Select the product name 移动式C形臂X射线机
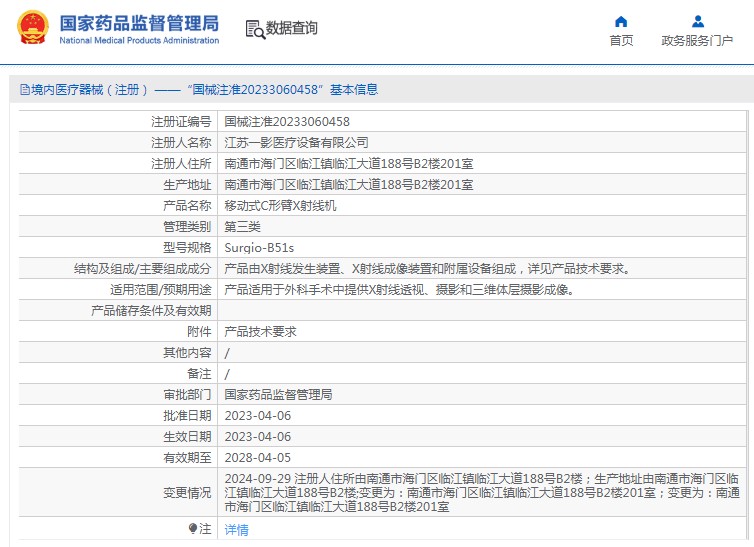The height and width of the screenshot is (547, 754). 281,205
